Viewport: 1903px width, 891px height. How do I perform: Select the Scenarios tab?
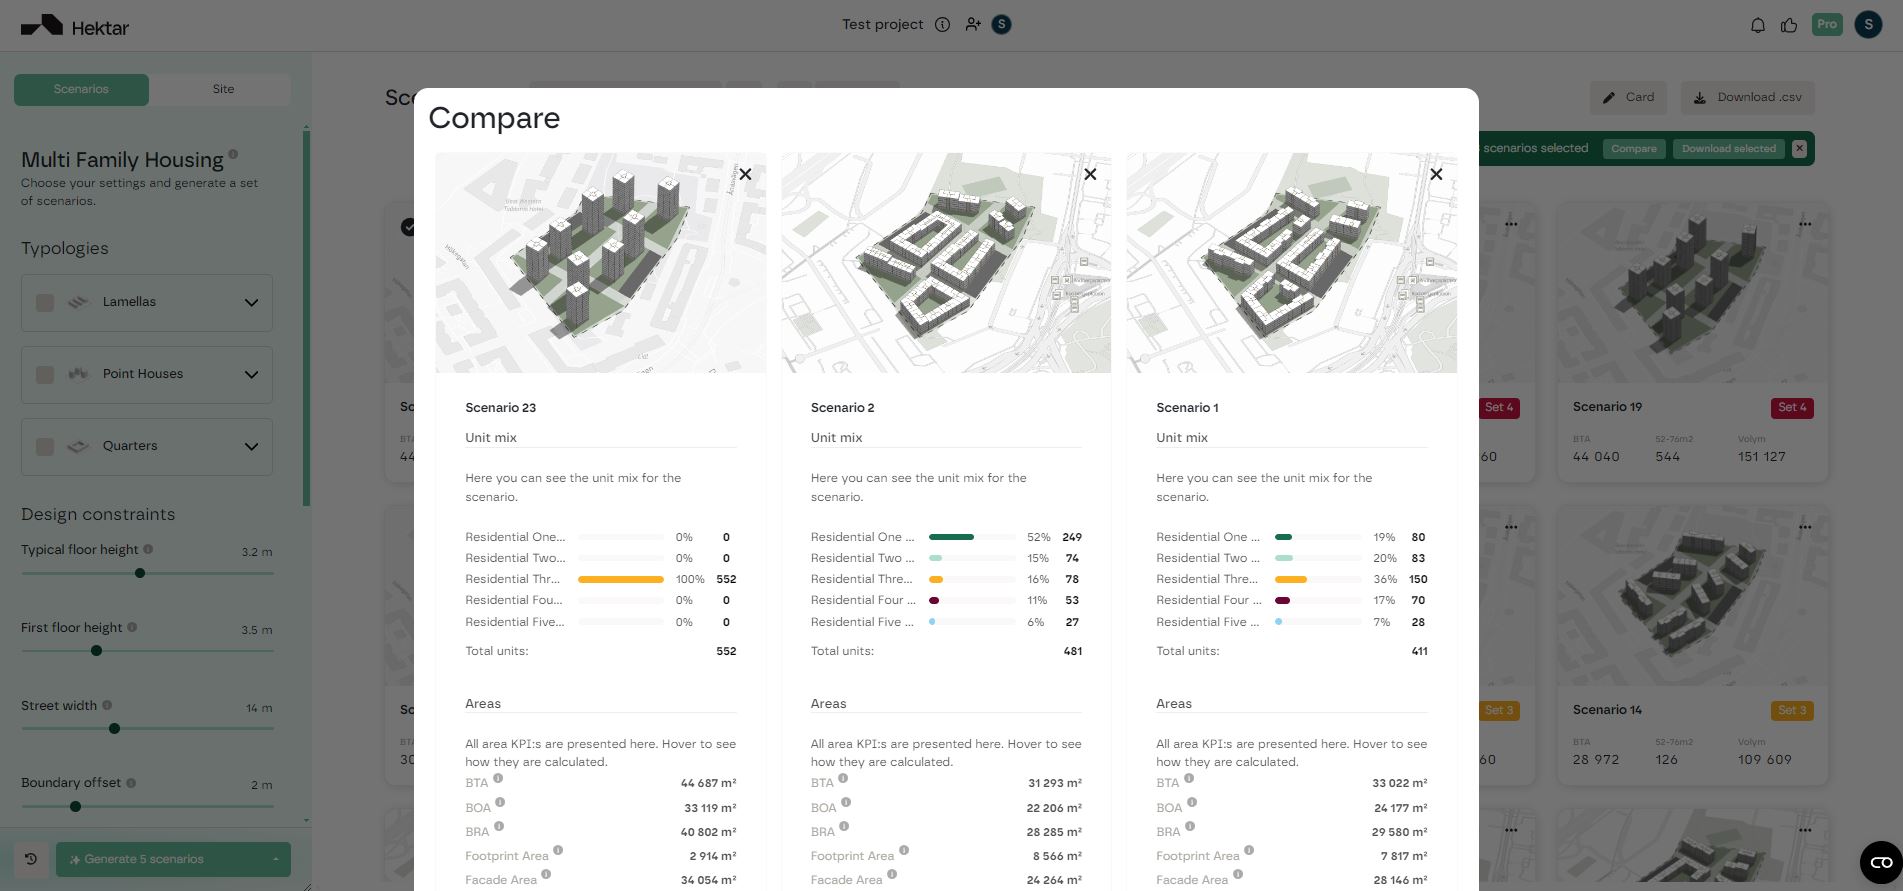[x=81, y=89]
